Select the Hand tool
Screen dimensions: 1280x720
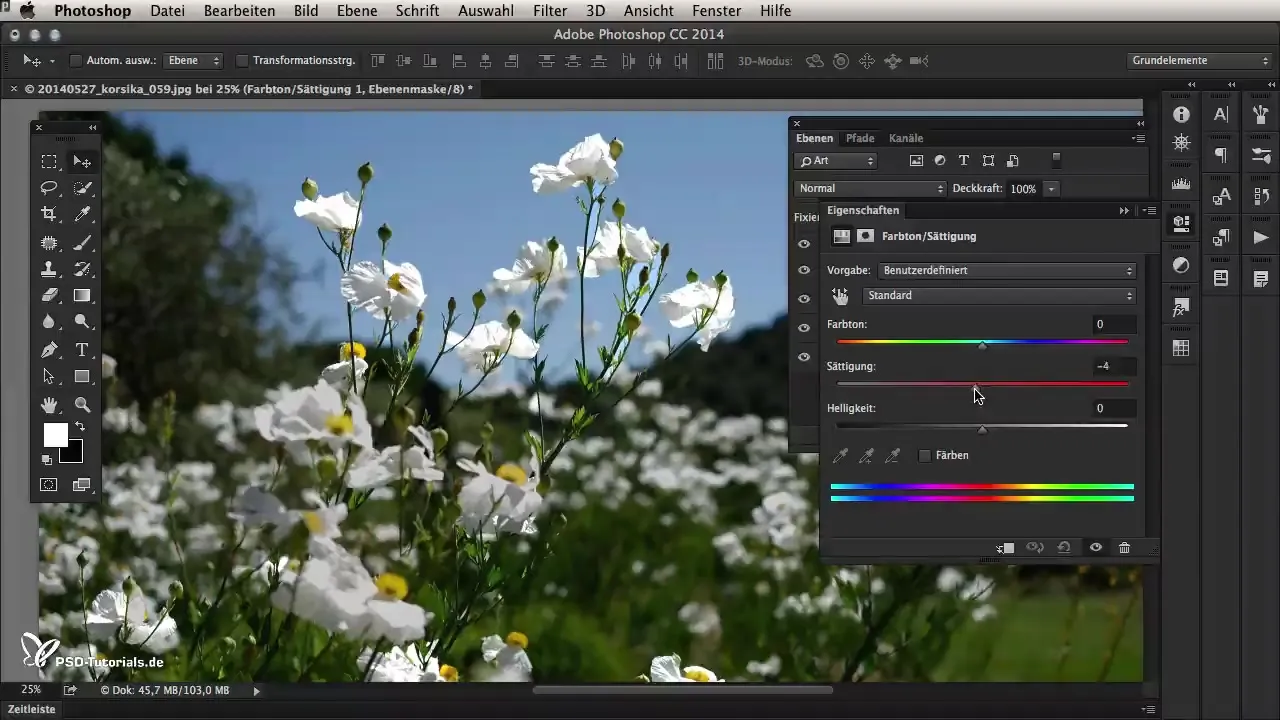[49, 405]
